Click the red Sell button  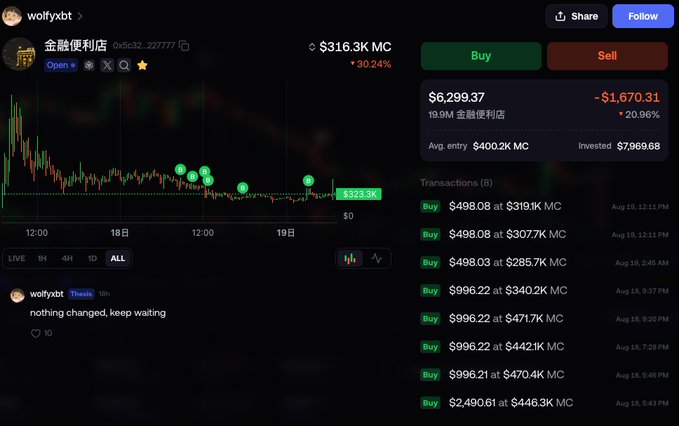tap(607, 56)
